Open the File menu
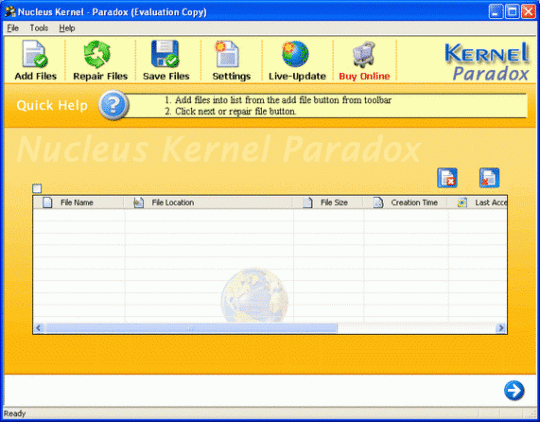Viewport: 540px width, 422px height. [13, 28]
